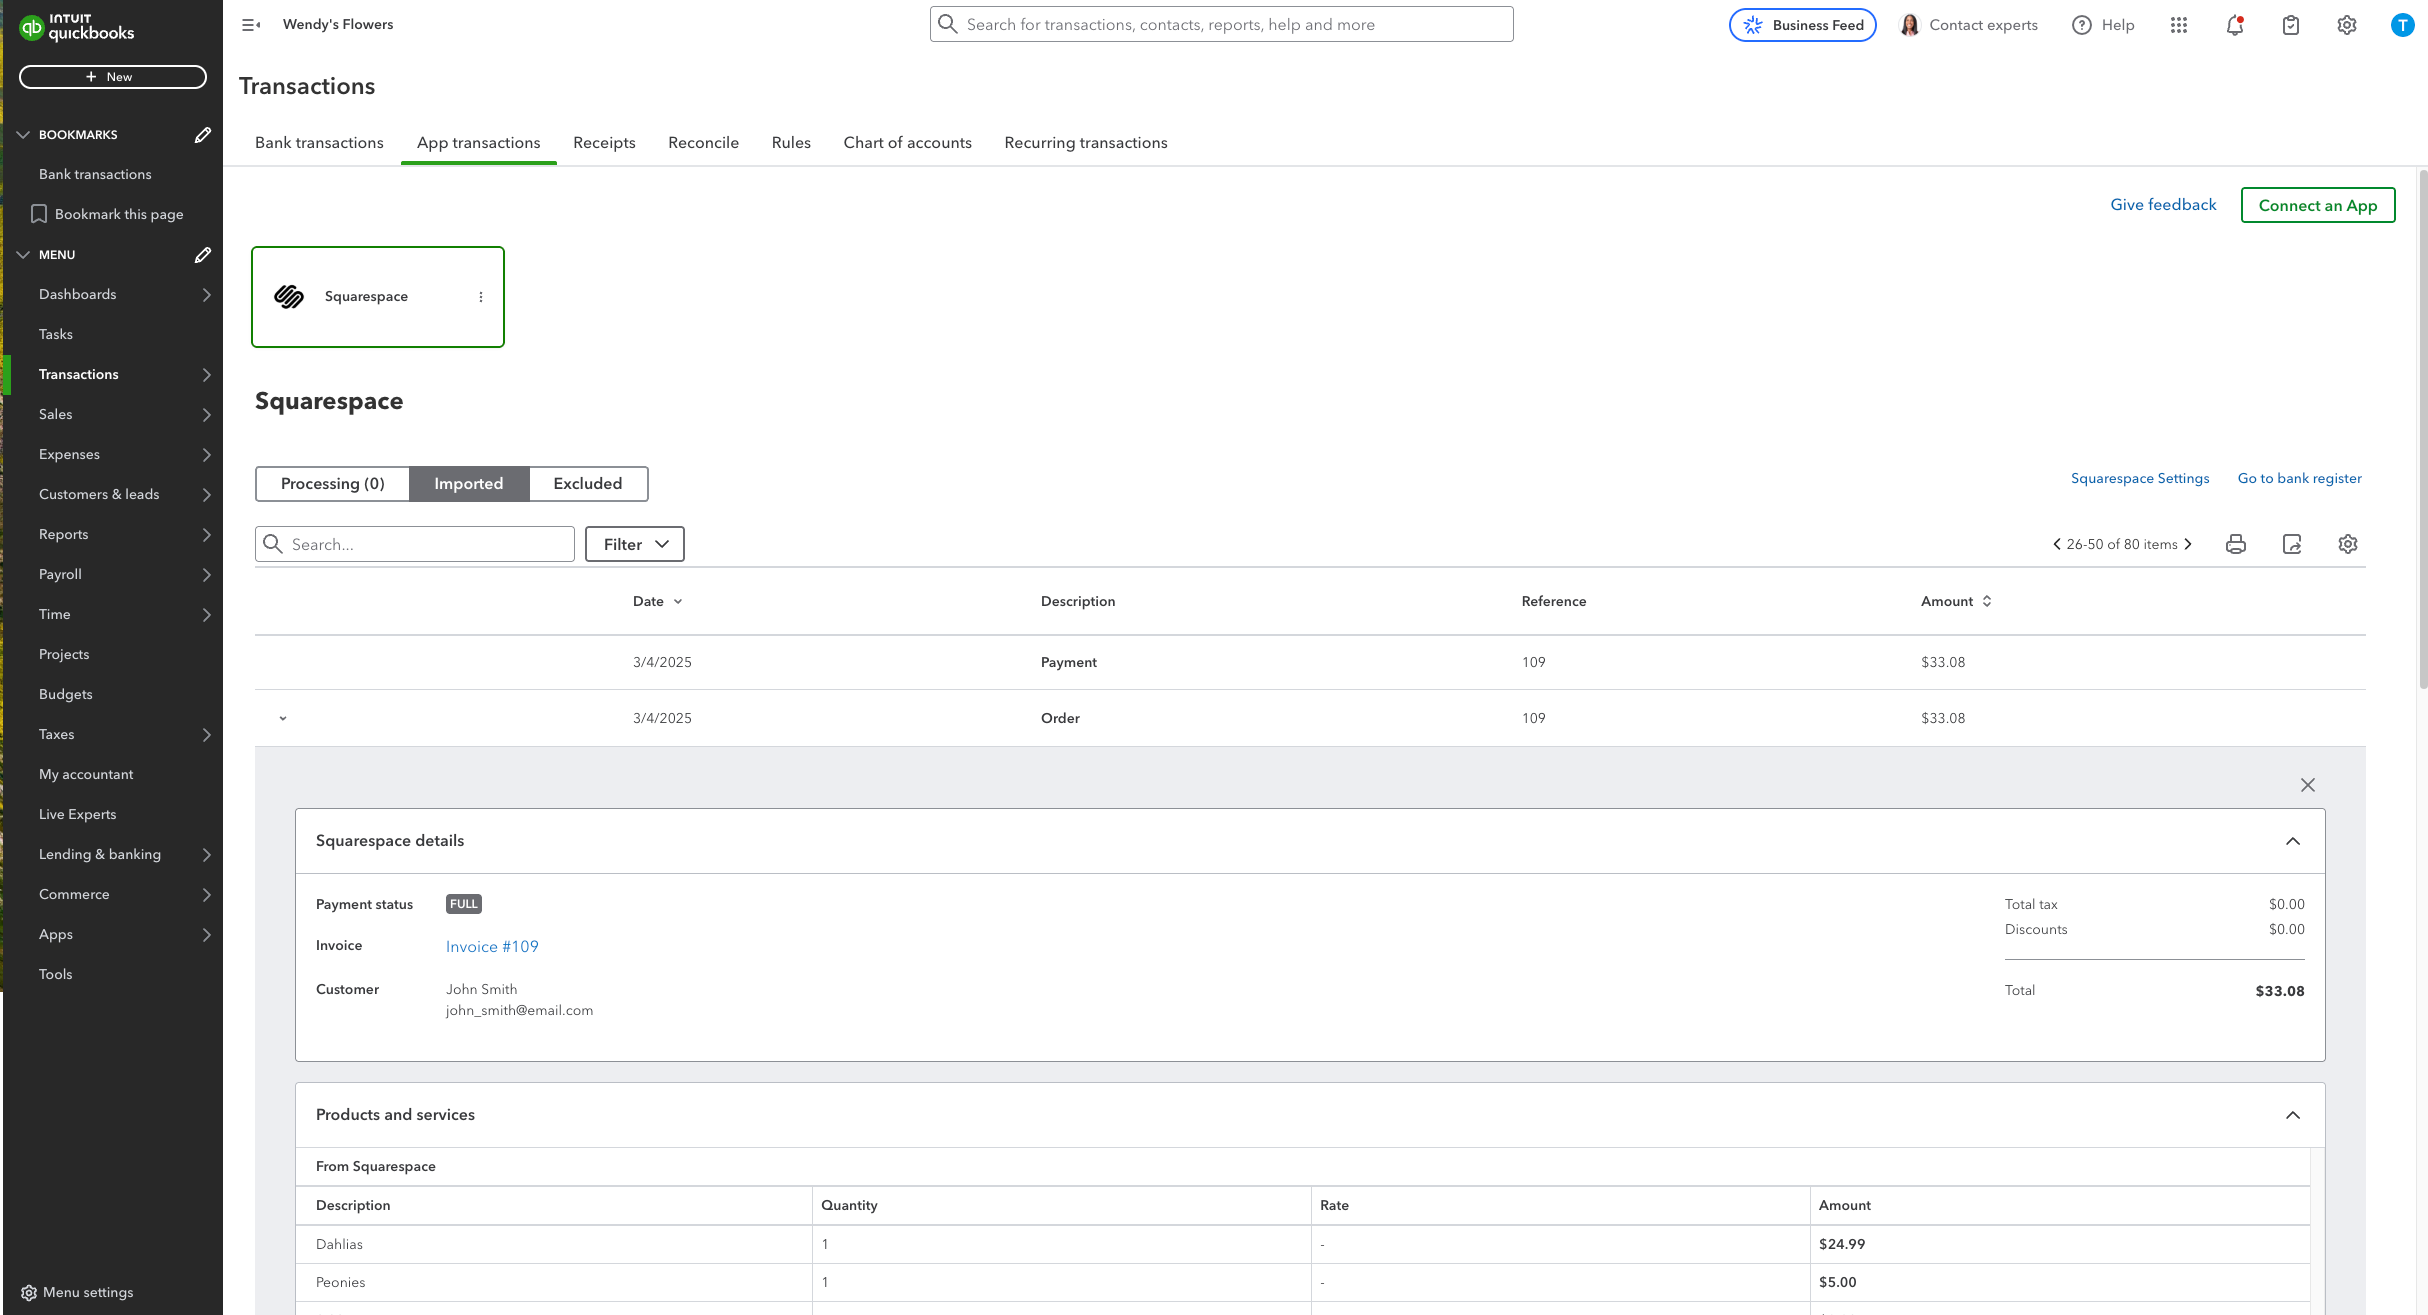Click the global search field
The height and width of the screenshot is (1315, 2428).
pyautogui.click(x=1221, y=24)
